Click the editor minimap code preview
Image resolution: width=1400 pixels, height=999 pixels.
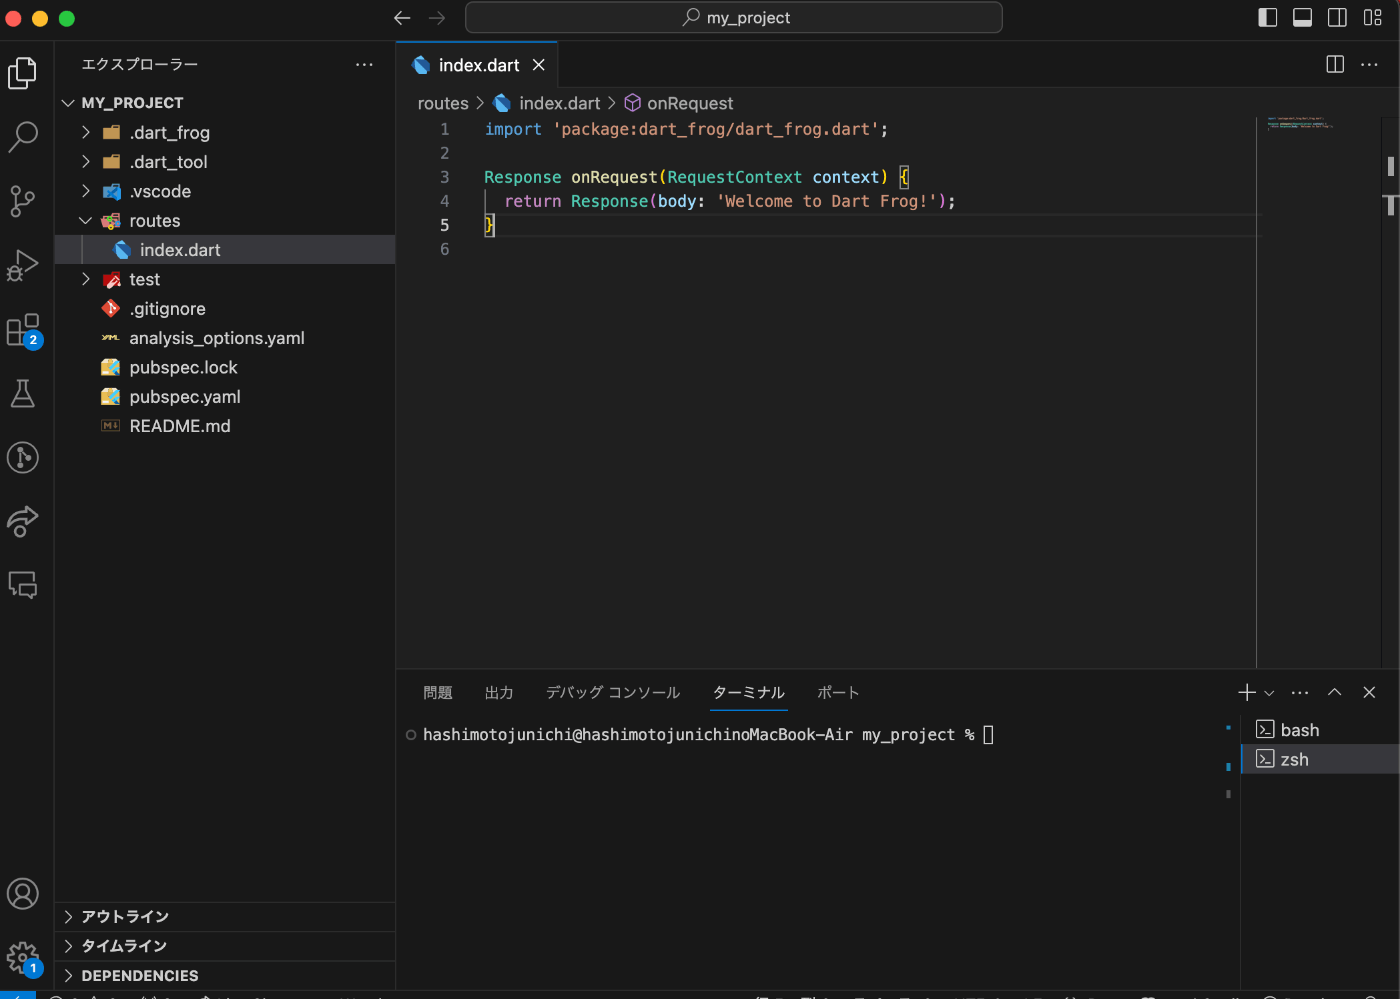click(x=1299, y=124)
